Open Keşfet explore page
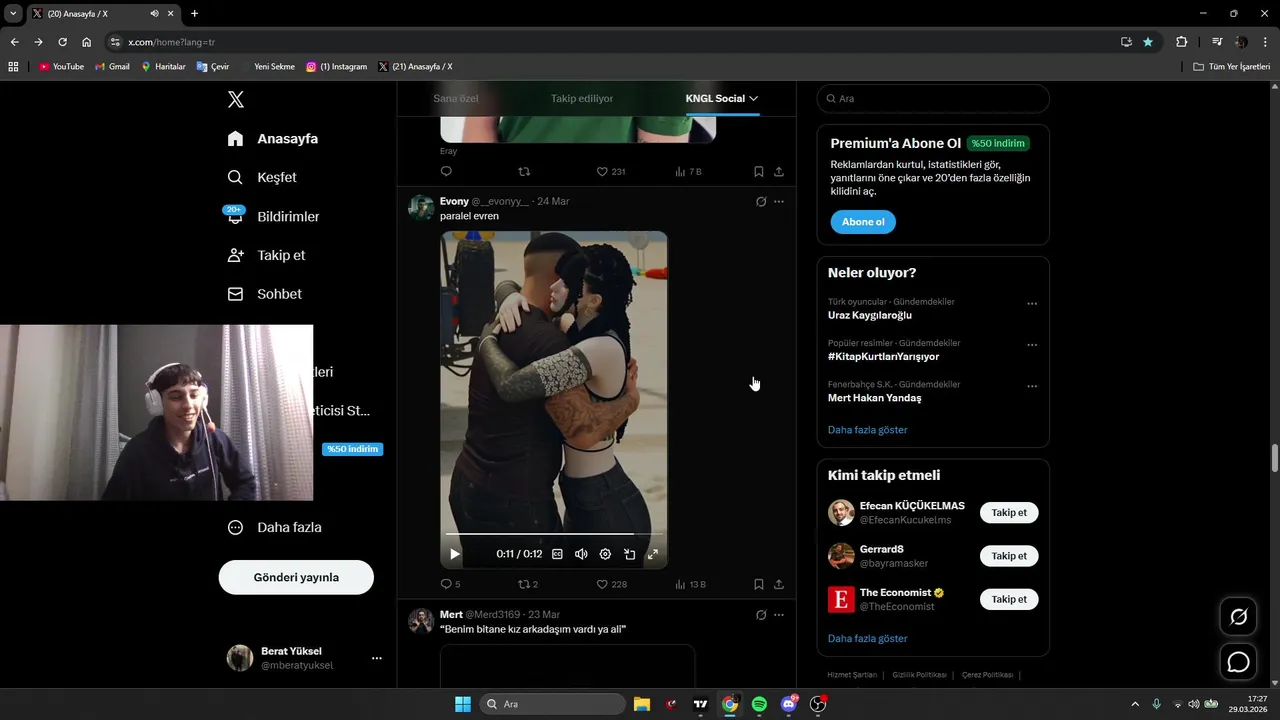 tap(262, 177)
